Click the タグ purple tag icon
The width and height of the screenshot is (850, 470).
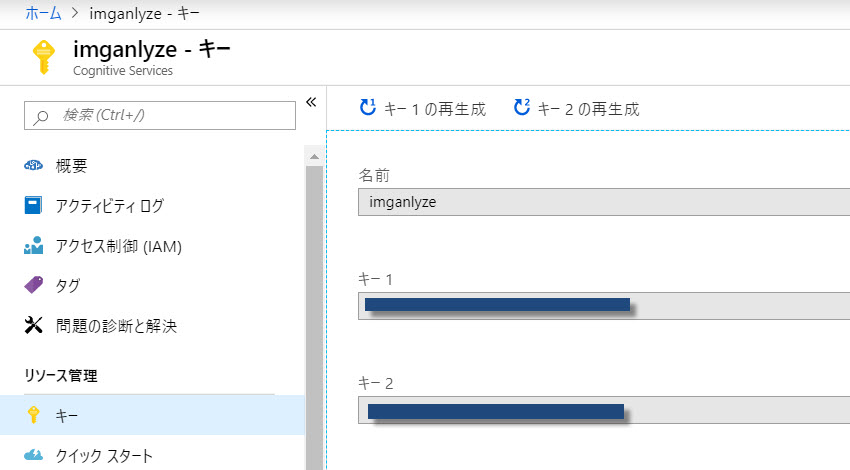[x=34, y=285]
